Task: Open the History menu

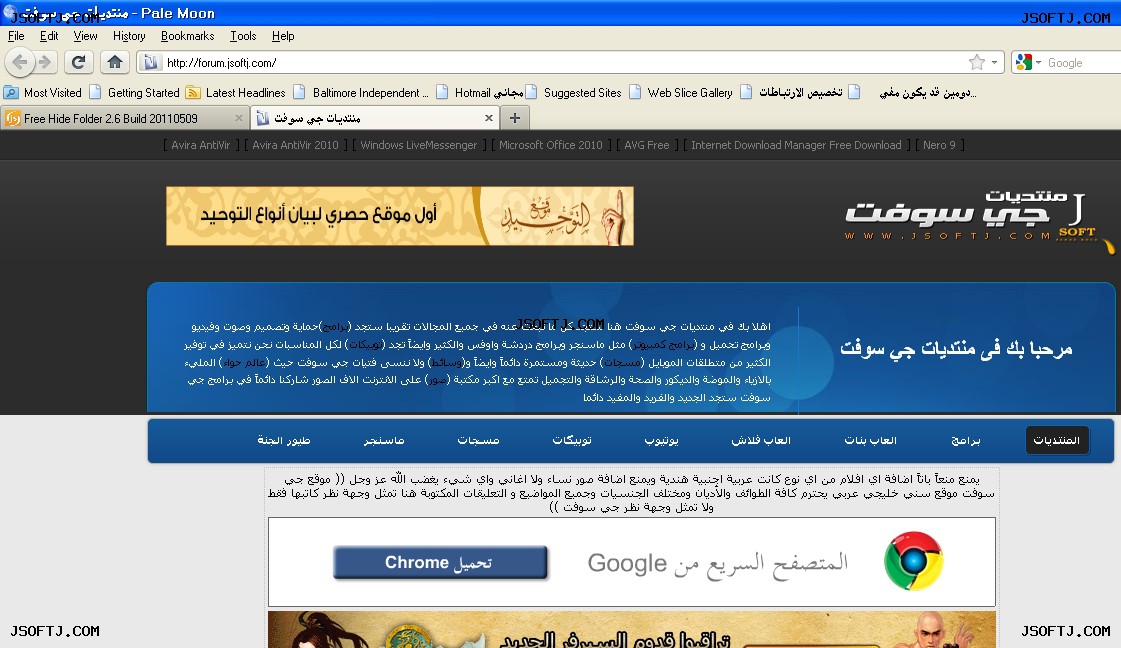Action: (129, 36)
